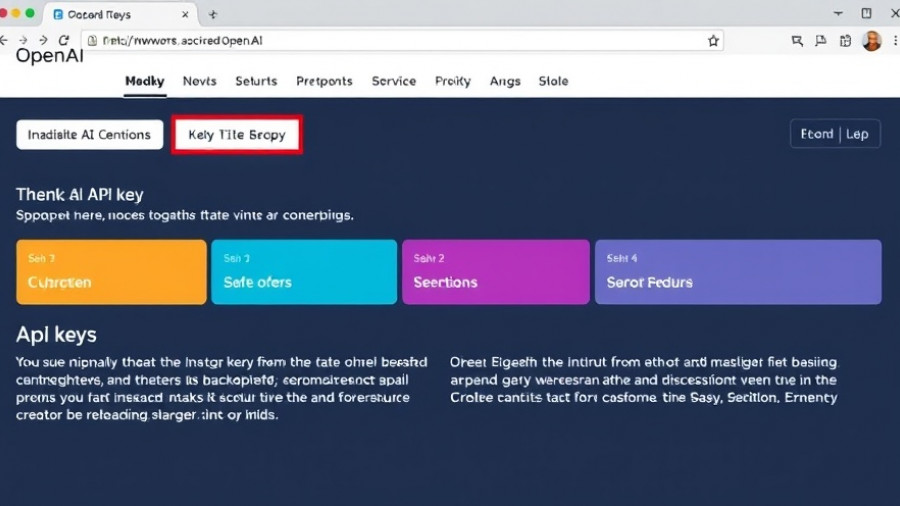The height and width of the screenshot is (506, 900).
Task: Open the cyan Safe ofers card
Action: 304,271
